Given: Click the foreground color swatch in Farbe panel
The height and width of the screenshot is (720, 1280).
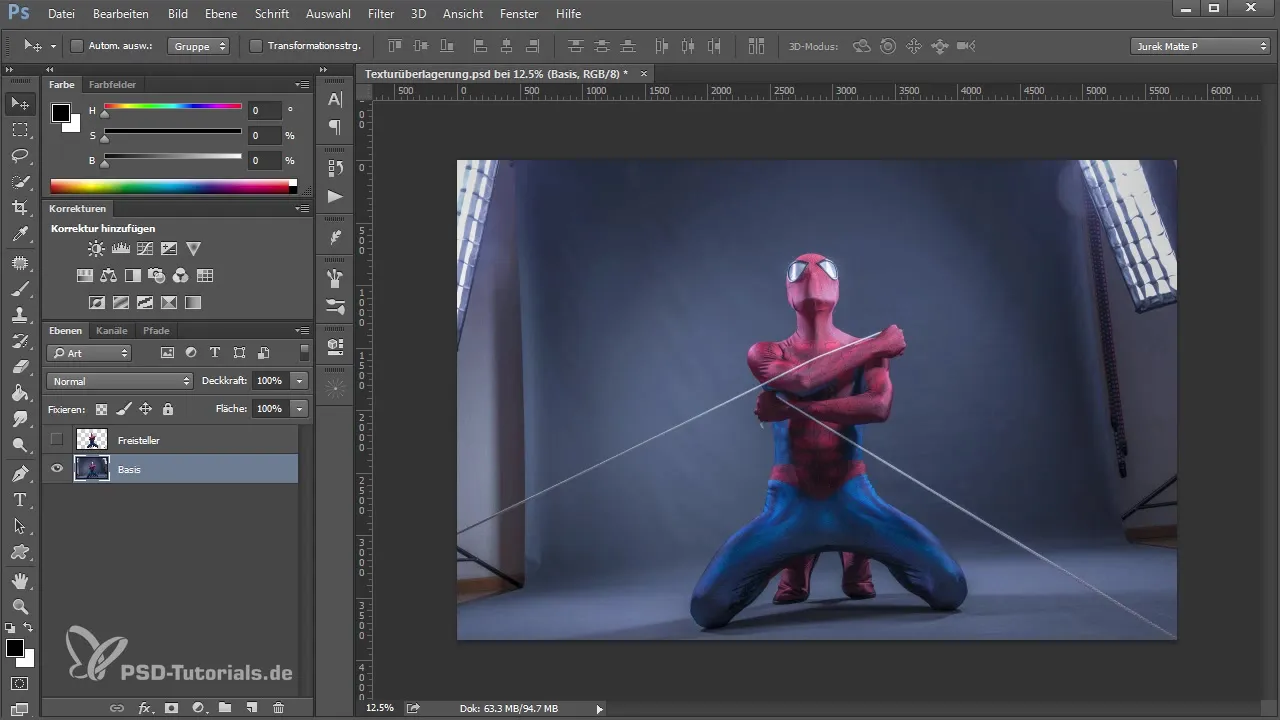Looking at the screenshot, I should 61,112.
